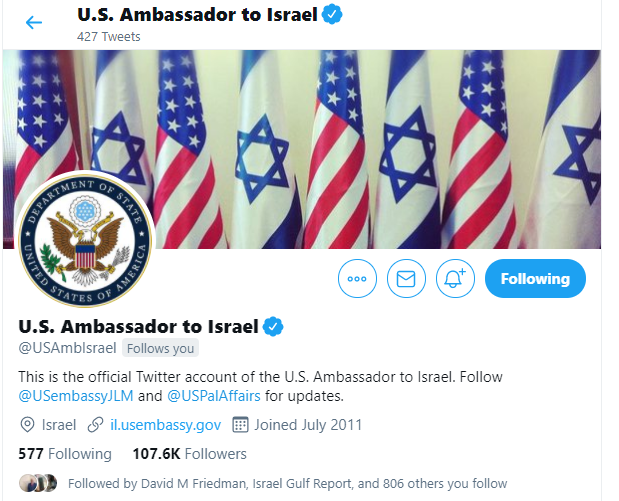Image resolution: width=619 pixels, height=501 pixels.
Task: Open the three-dot more options menu
Action: point(357,279)
